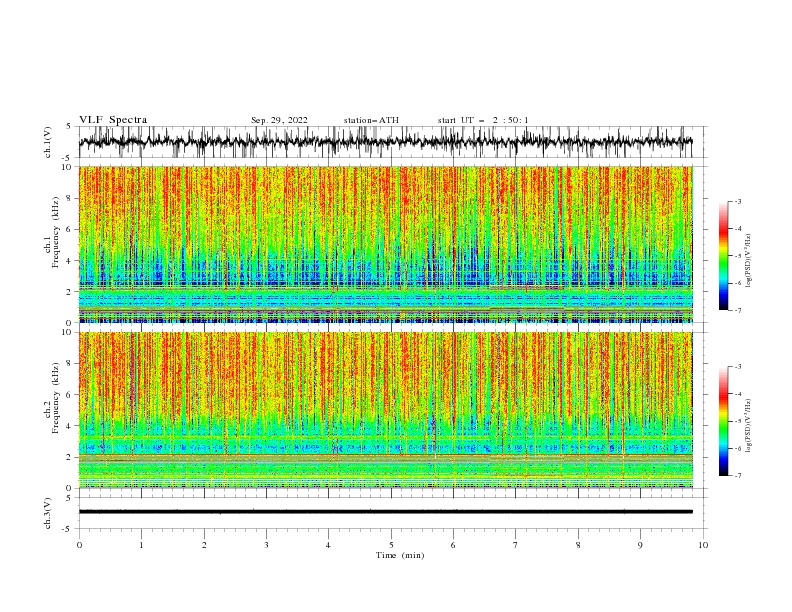792x612 pixels.
Task: Click the ch.1 voltage waveform trace
Action: click(x=385, y=142)
